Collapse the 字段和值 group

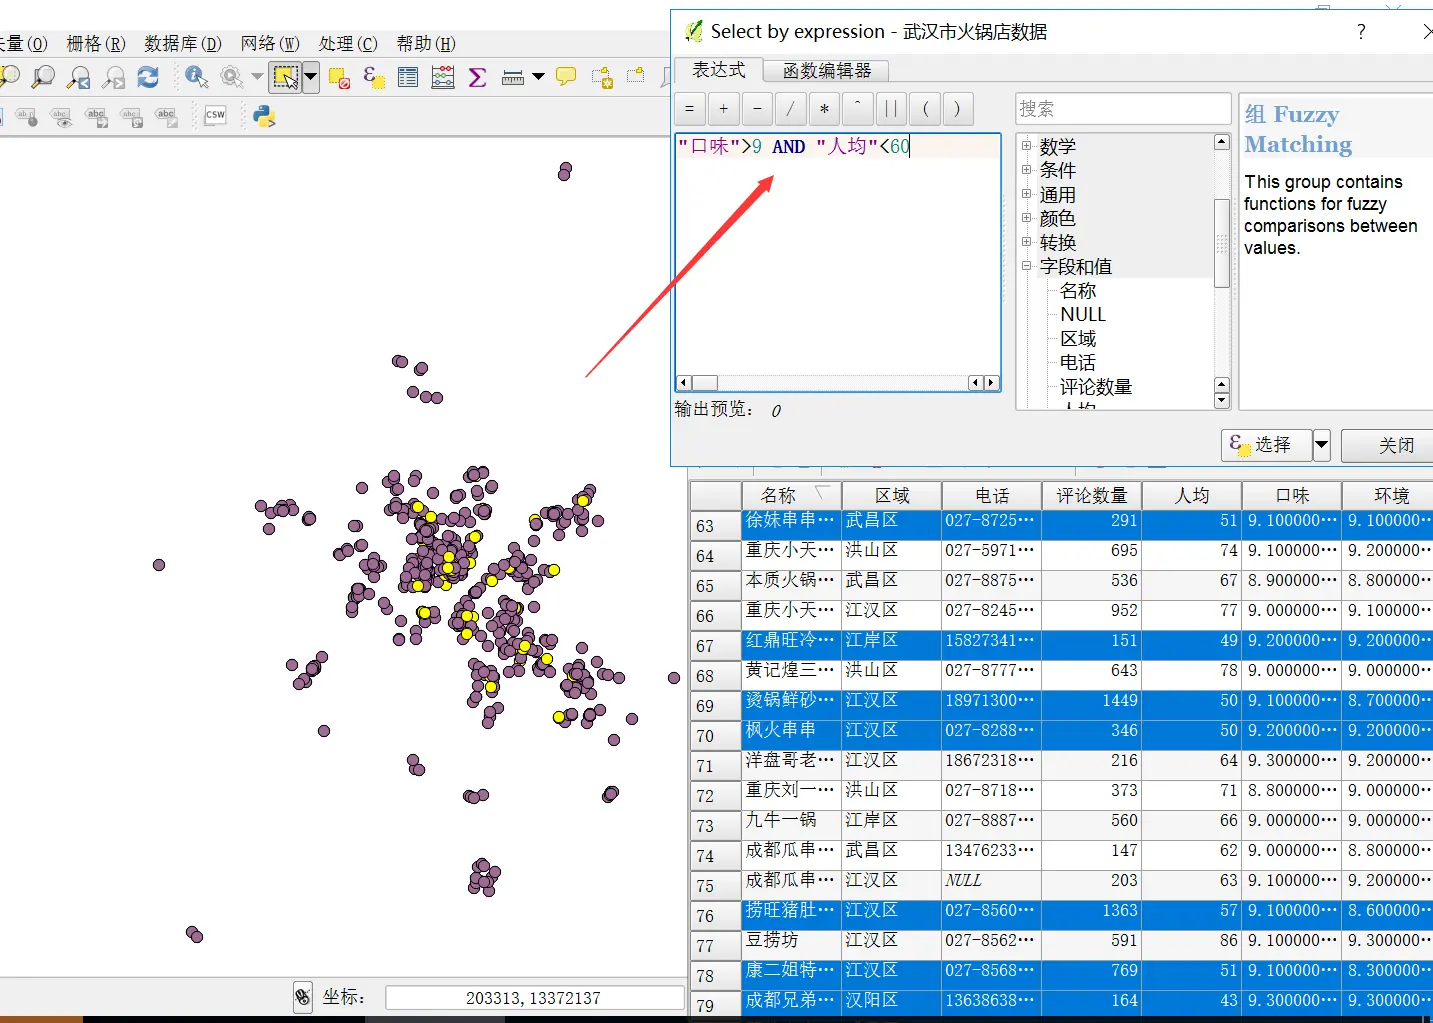[x=1026, y=266]
